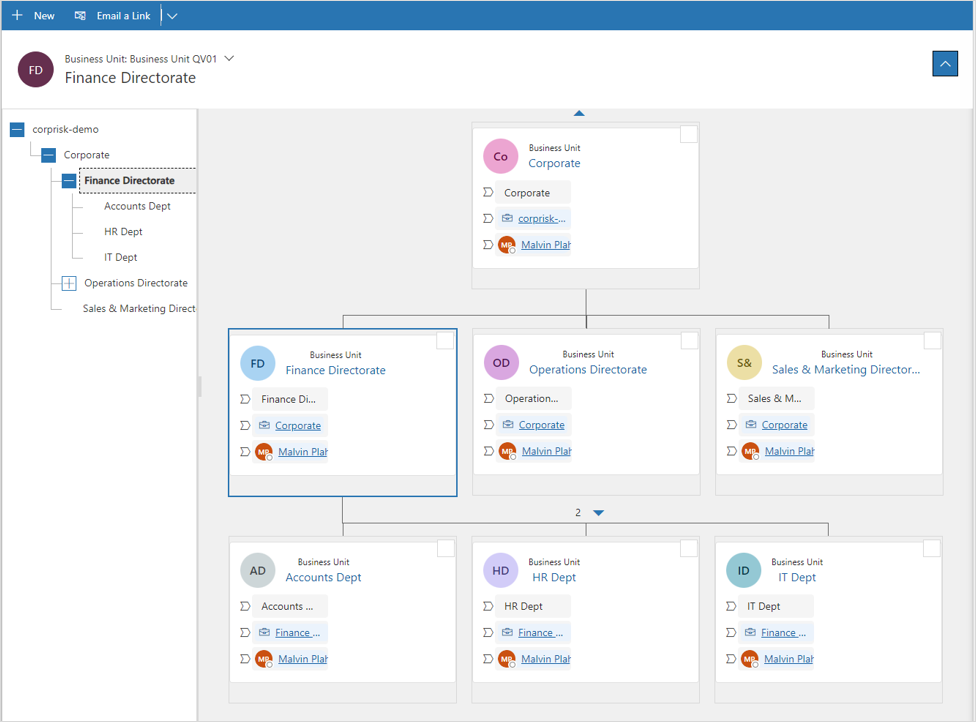
Task: Open Malvin Plah link on the IT Dept card
Action: tap(789, 659)
